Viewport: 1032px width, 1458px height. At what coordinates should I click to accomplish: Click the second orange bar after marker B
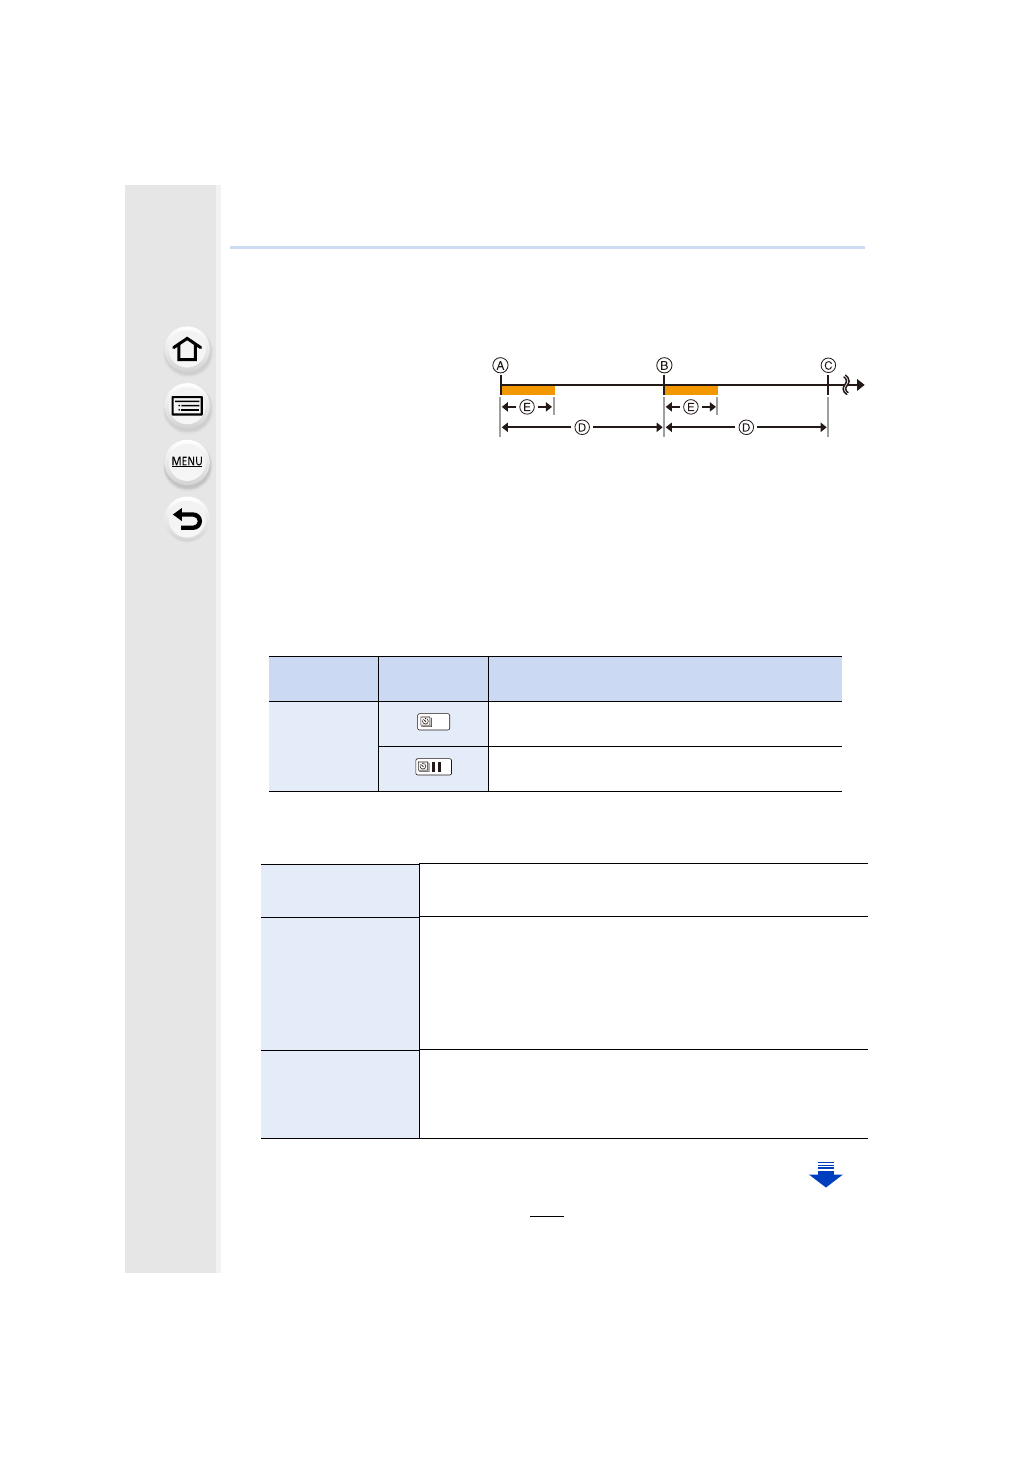[x=691, y=390]
